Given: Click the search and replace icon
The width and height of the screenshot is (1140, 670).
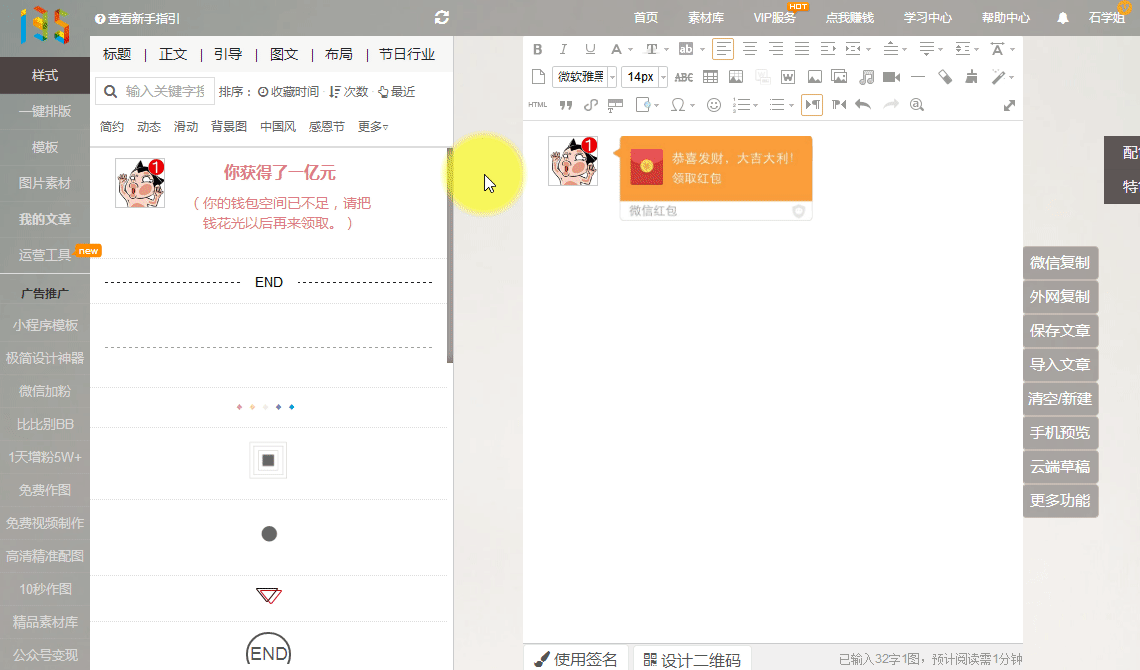Looking at the screenshot, I should [917, 105].
